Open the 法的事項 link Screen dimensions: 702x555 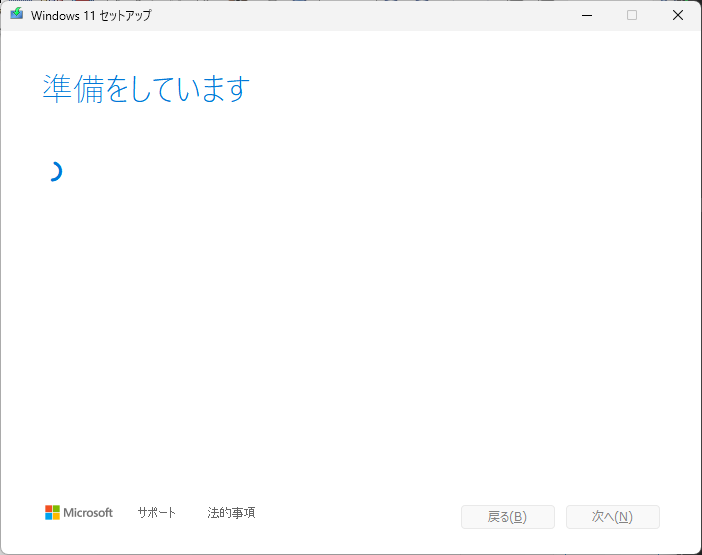(231, 512)
